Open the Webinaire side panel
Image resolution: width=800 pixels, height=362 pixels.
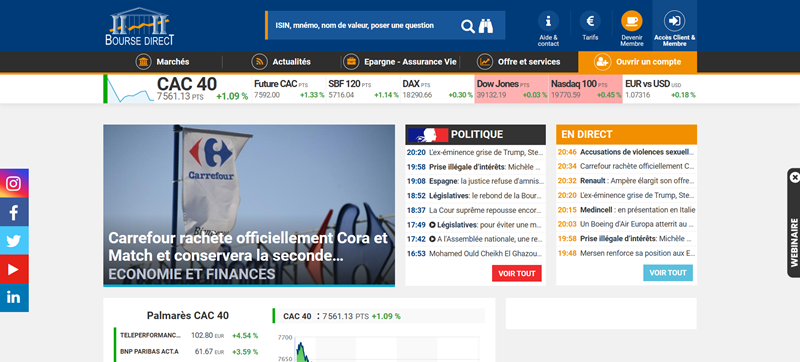[794, 242]
